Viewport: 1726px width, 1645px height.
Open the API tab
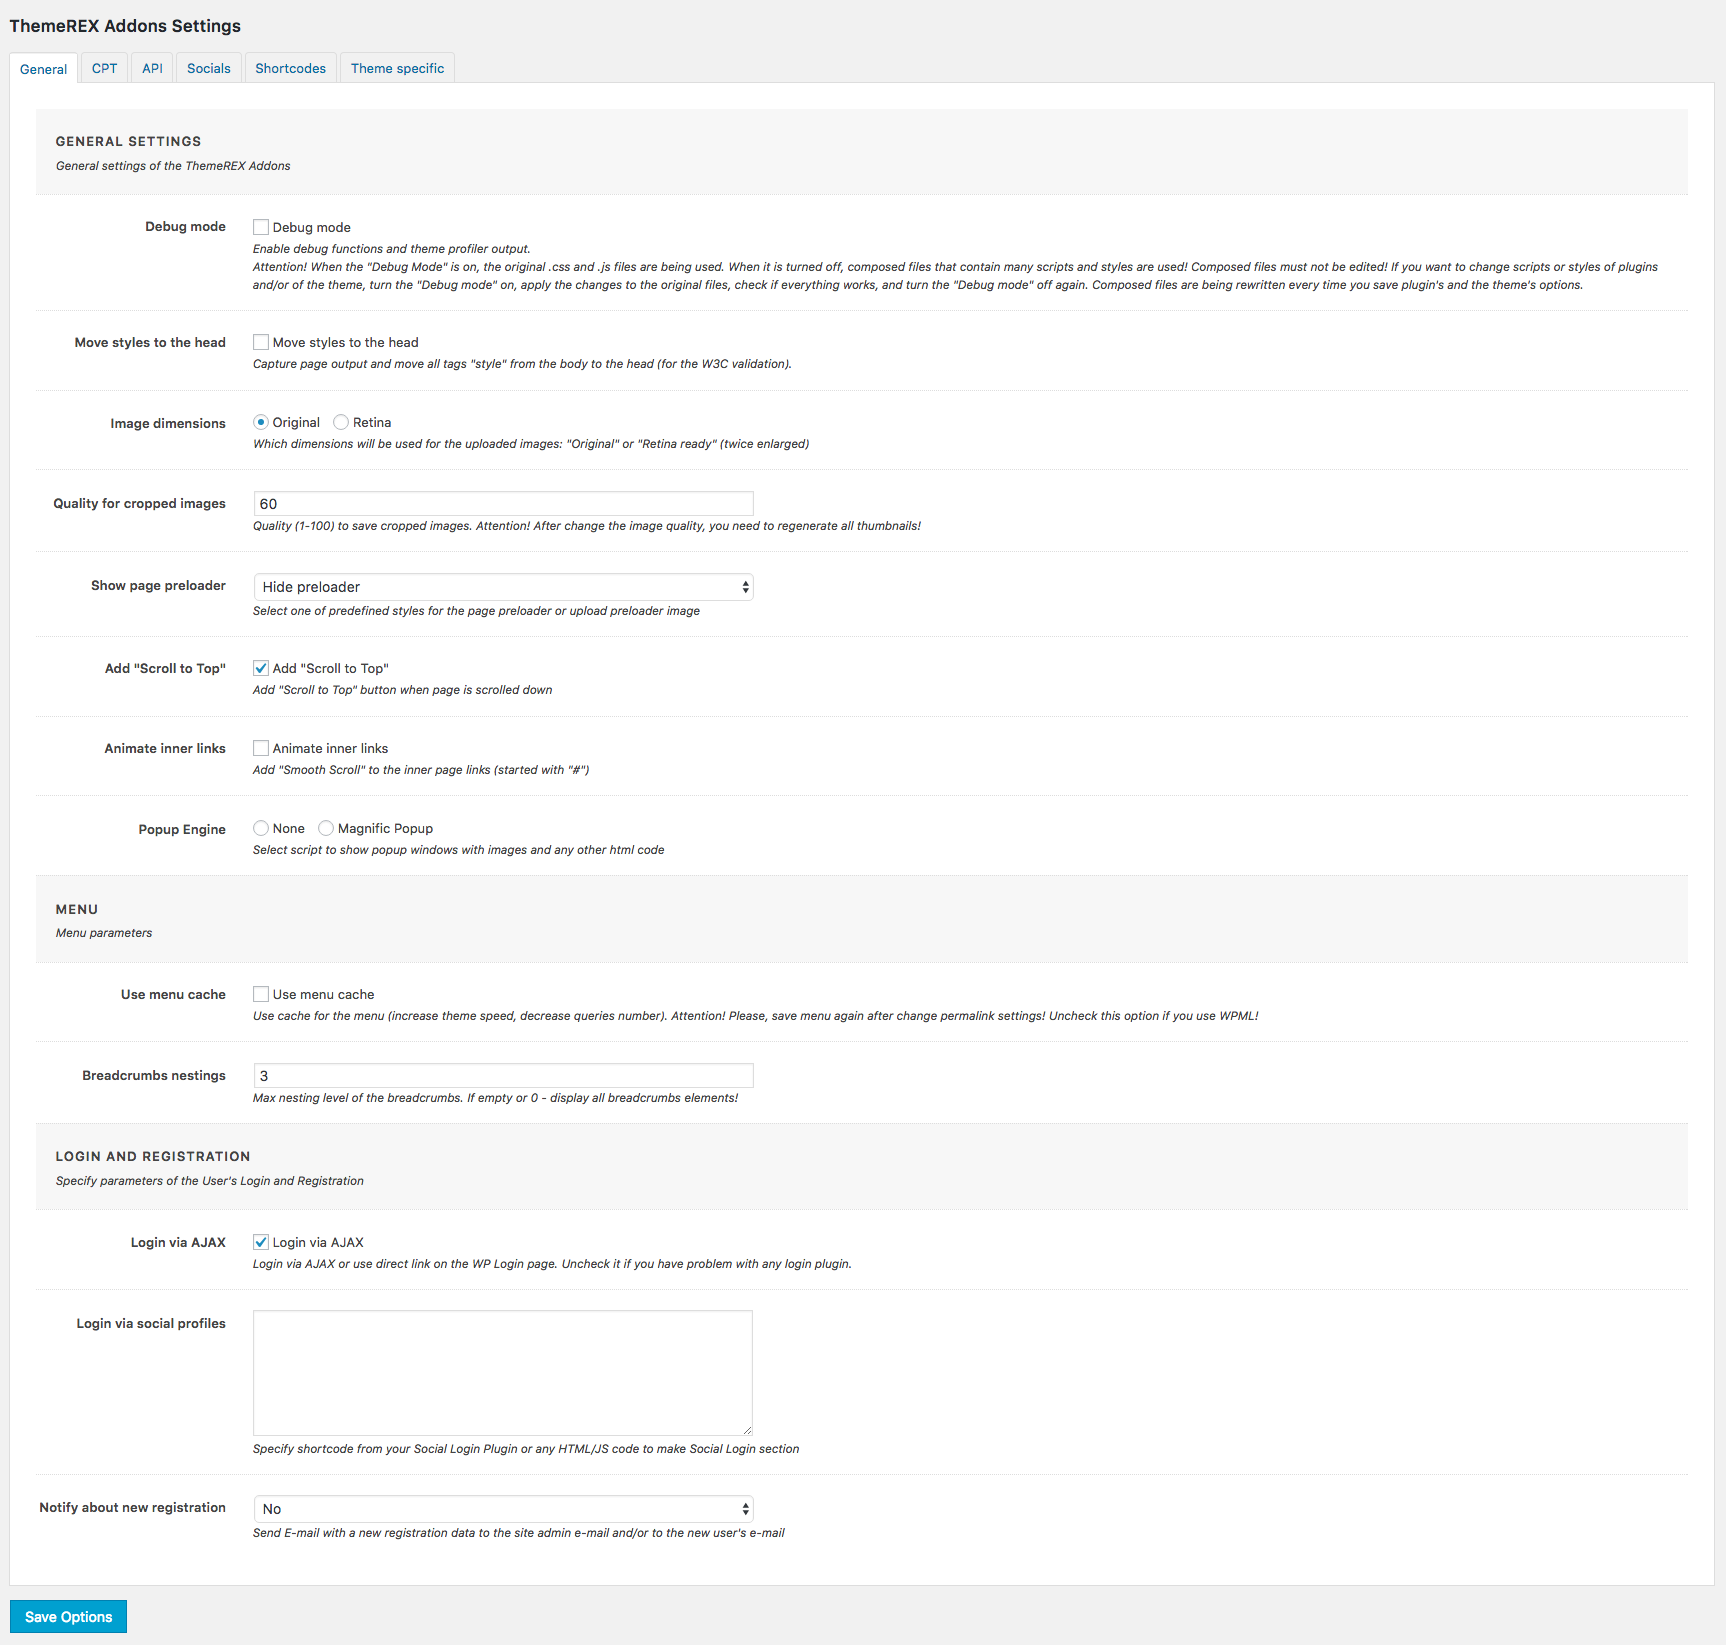coord(152,68)
